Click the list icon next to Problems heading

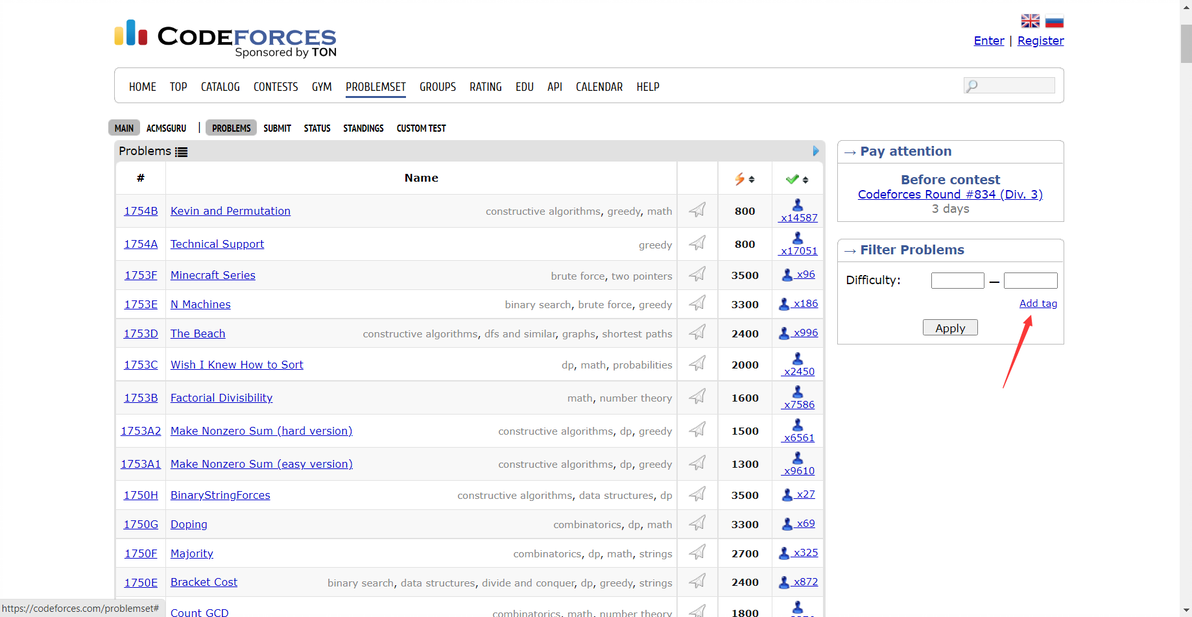point(181,152)
